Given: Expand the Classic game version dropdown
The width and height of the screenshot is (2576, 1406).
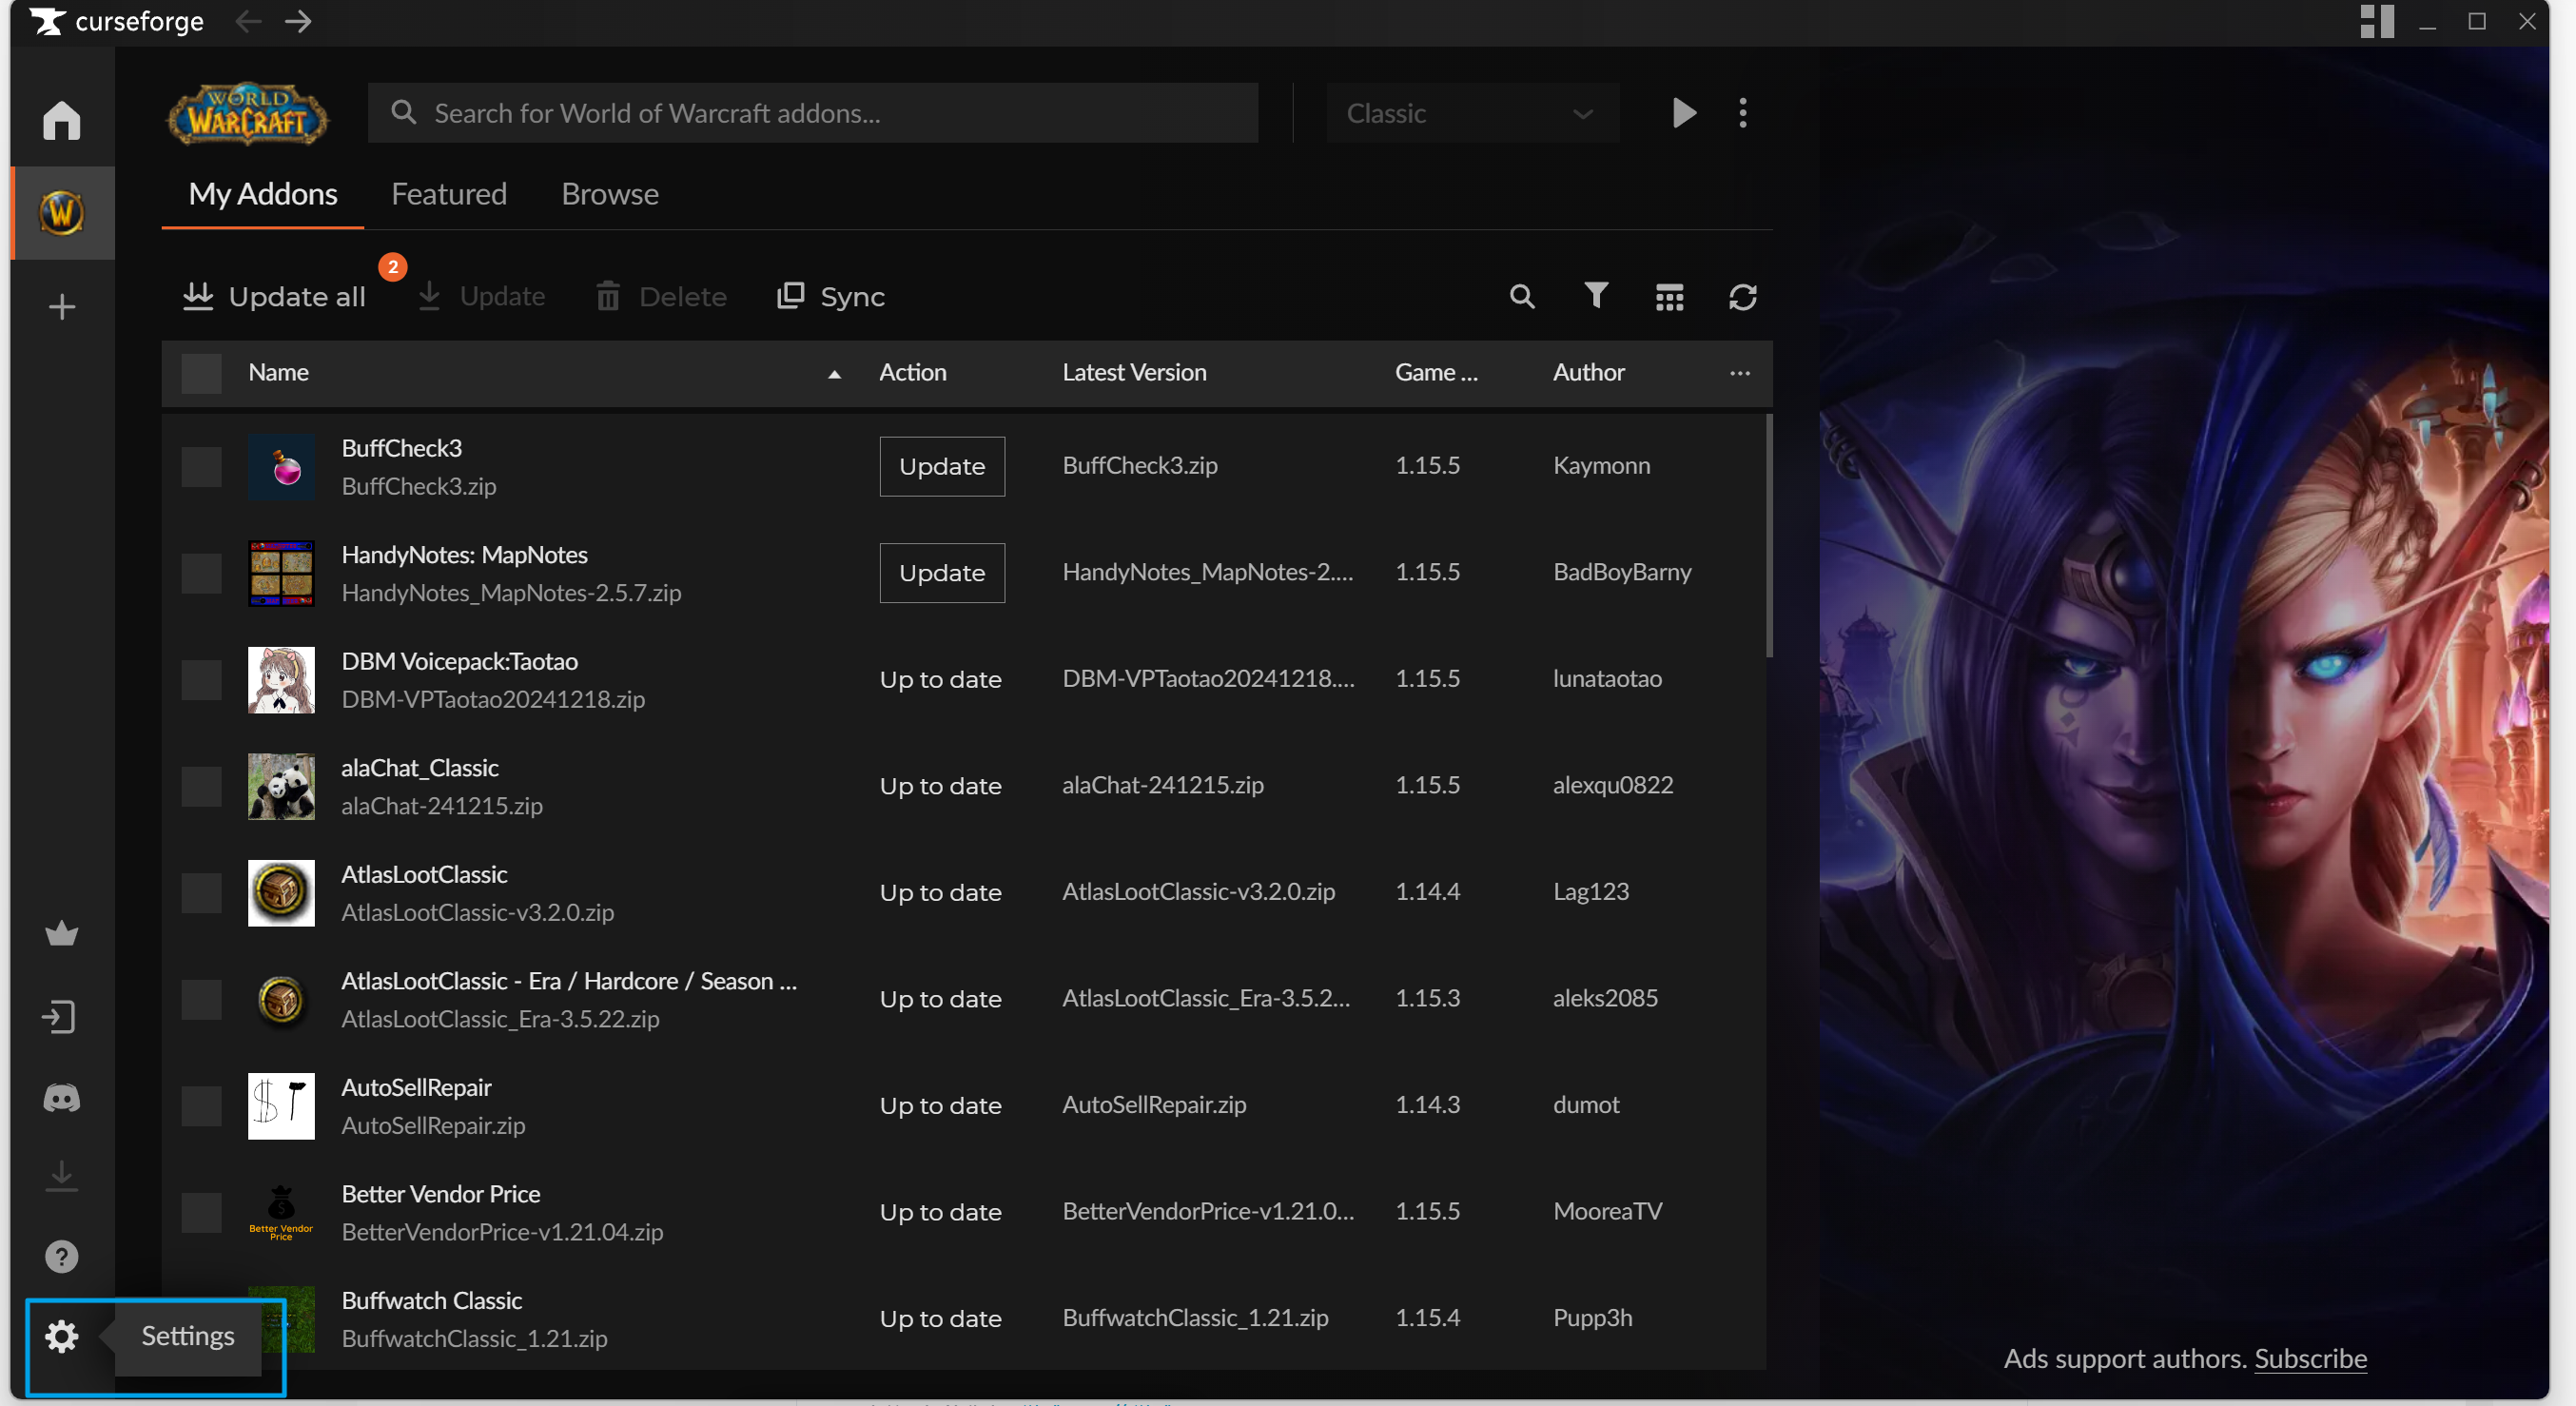Looking at the screenshot, I should coord(1471,113).
